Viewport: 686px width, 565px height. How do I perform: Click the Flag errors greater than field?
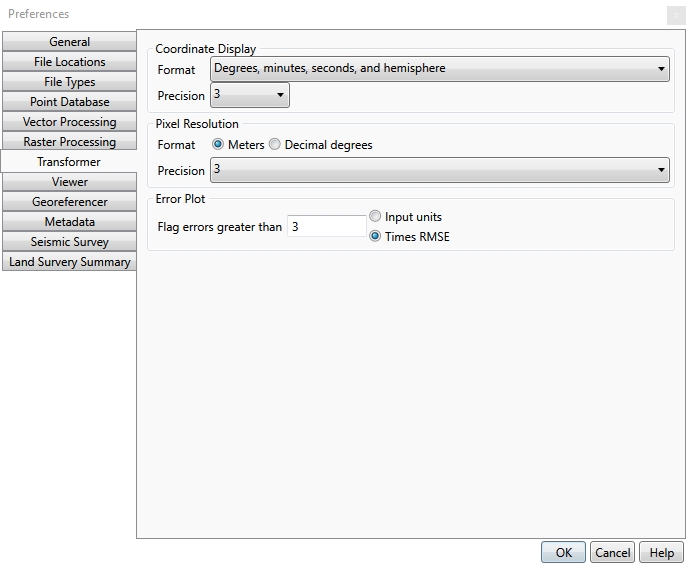pos(326,227)
